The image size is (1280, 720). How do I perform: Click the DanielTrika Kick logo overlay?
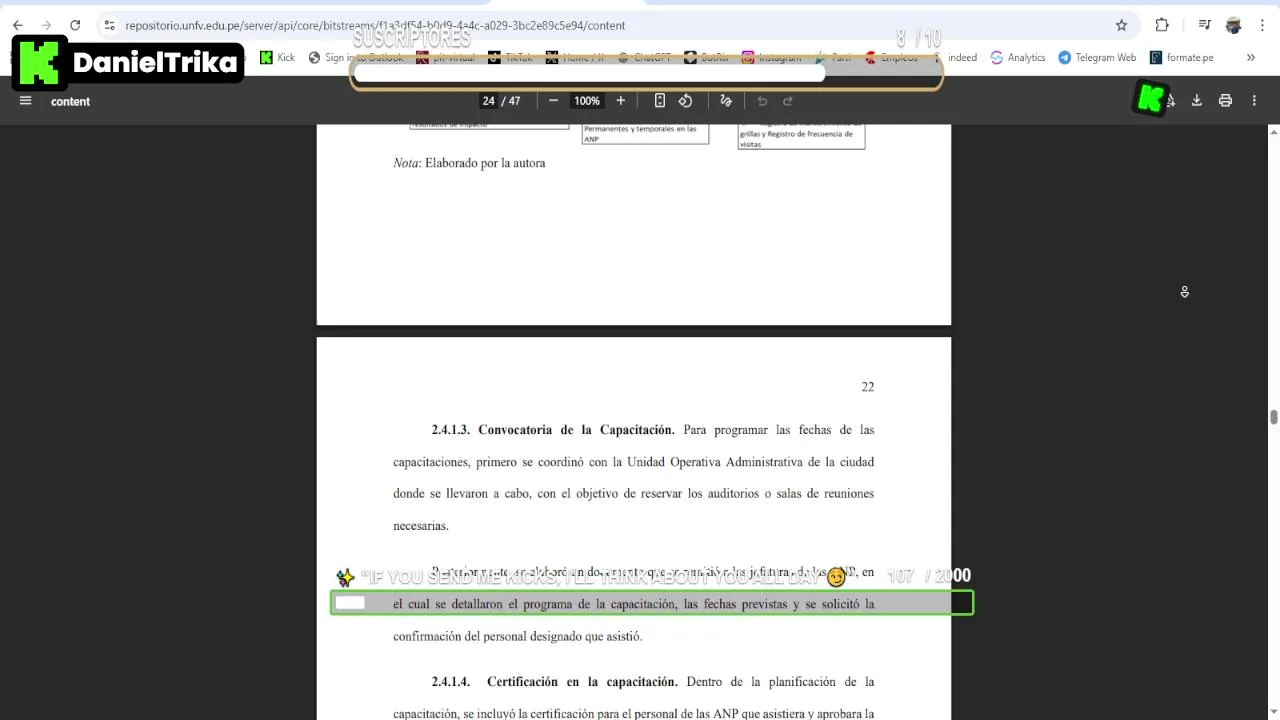(128, 62)
